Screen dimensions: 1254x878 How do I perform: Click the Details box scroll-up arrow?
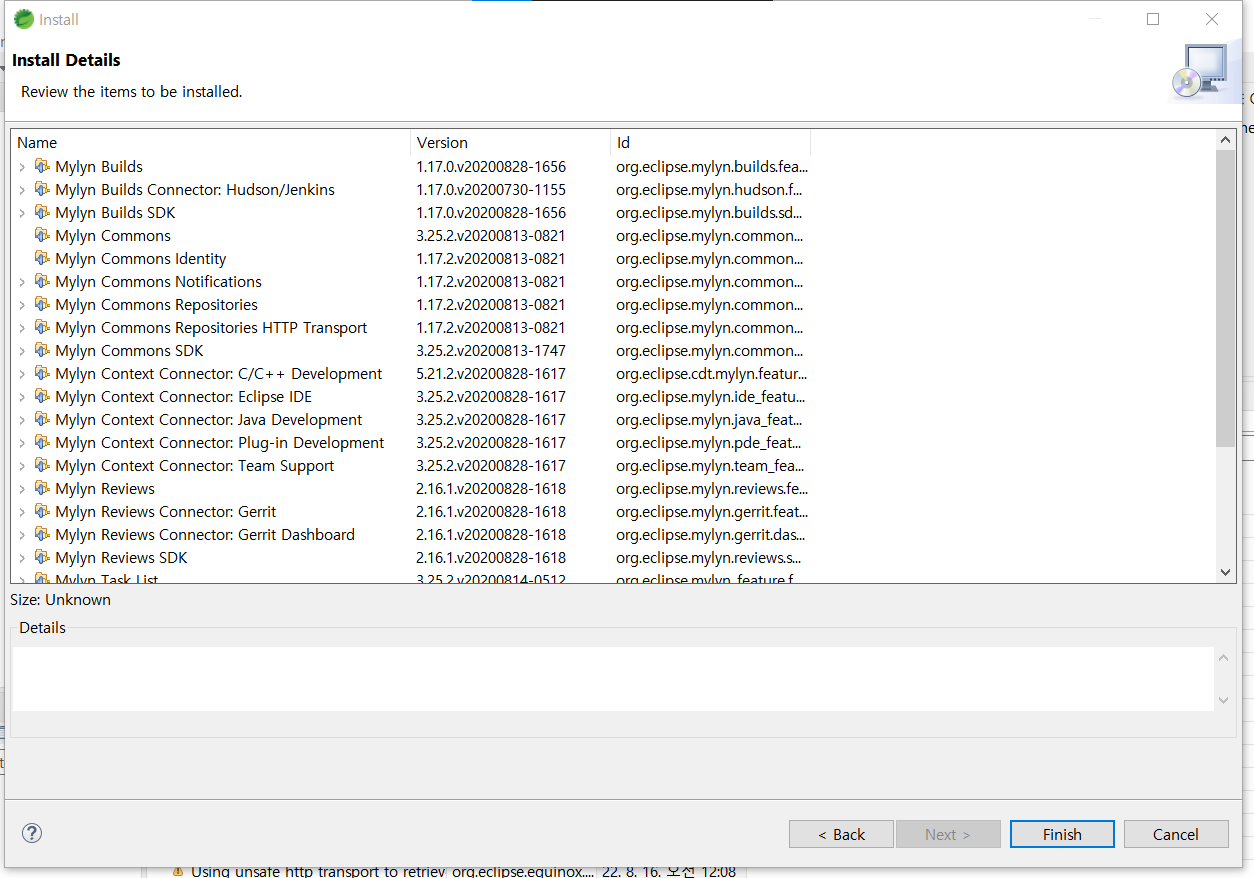coord(1223,657)
